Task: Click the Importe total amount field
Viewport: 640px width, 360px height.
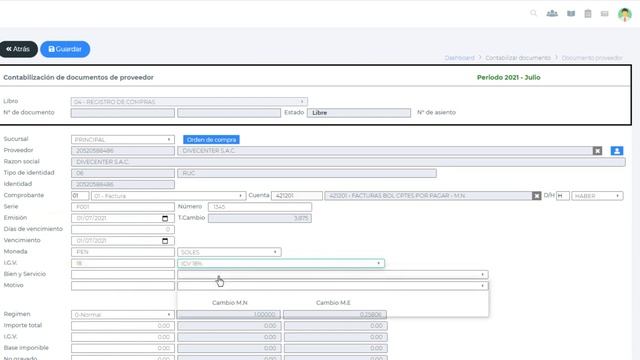Action: 122,326
